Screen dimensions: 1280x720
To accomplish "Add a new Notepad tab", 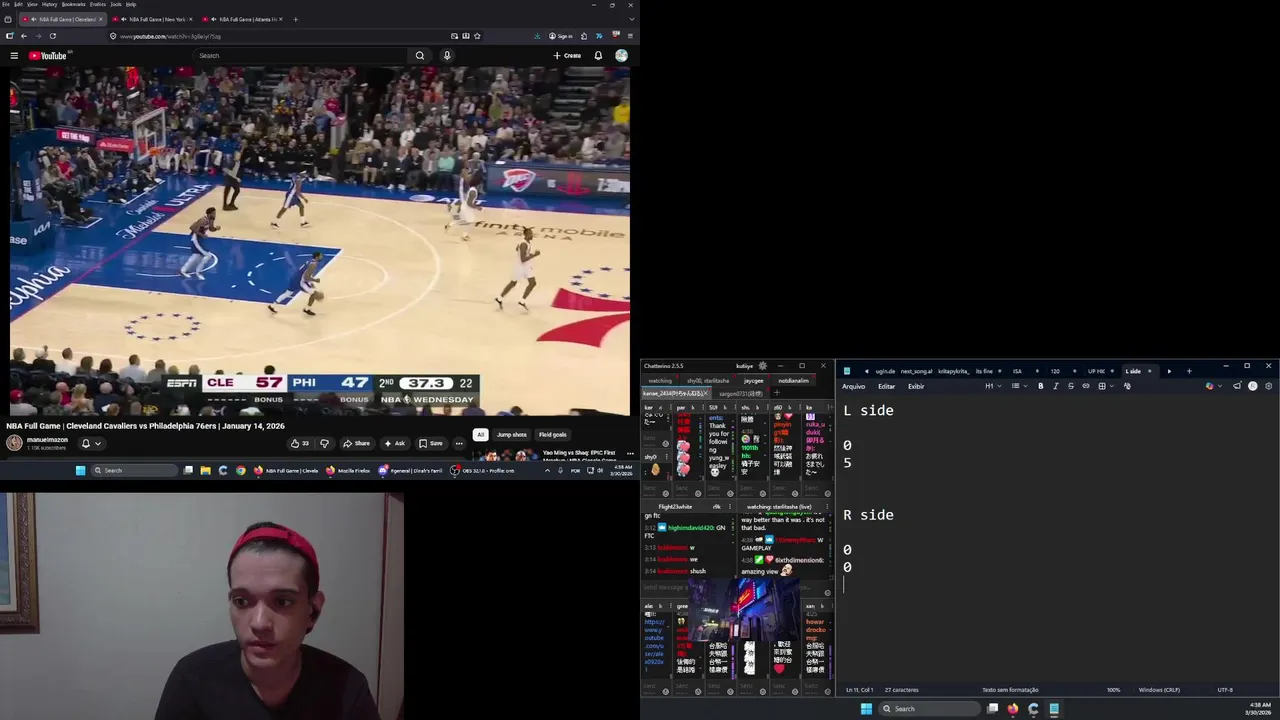I will pos(1189,371).
